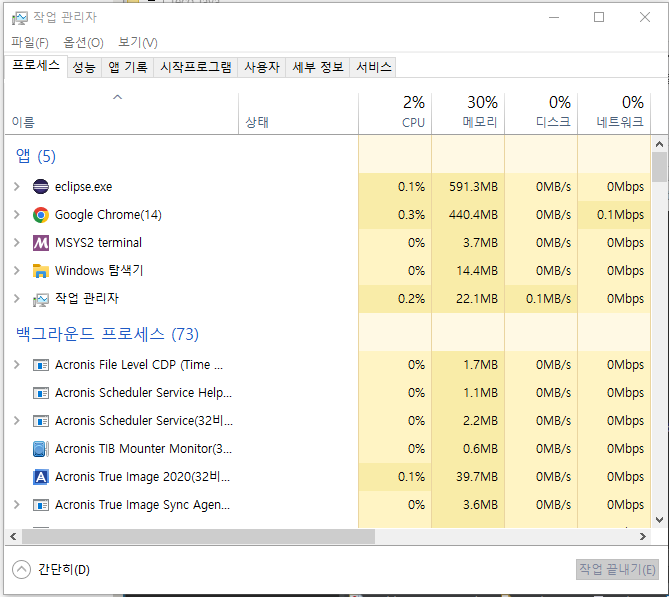Click Acronis True Image 2020 icon

point(41,477)
